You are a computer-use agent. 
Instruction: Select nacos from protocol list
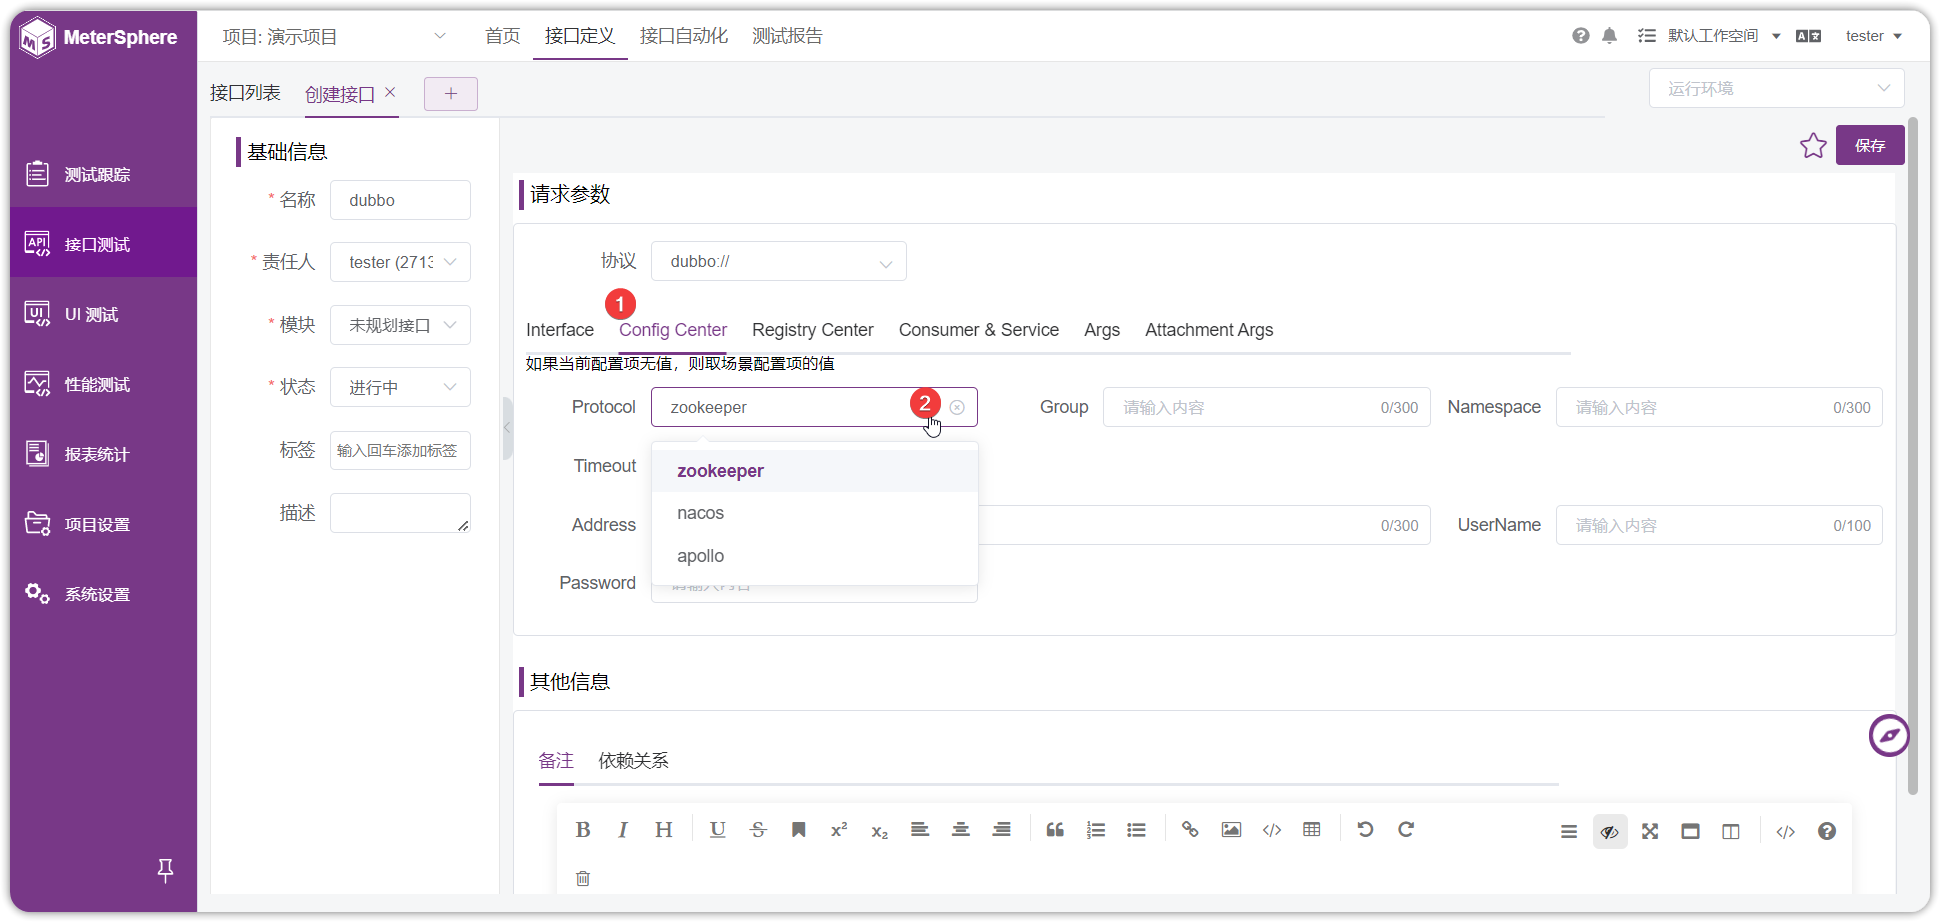click(x=814, y=513)
